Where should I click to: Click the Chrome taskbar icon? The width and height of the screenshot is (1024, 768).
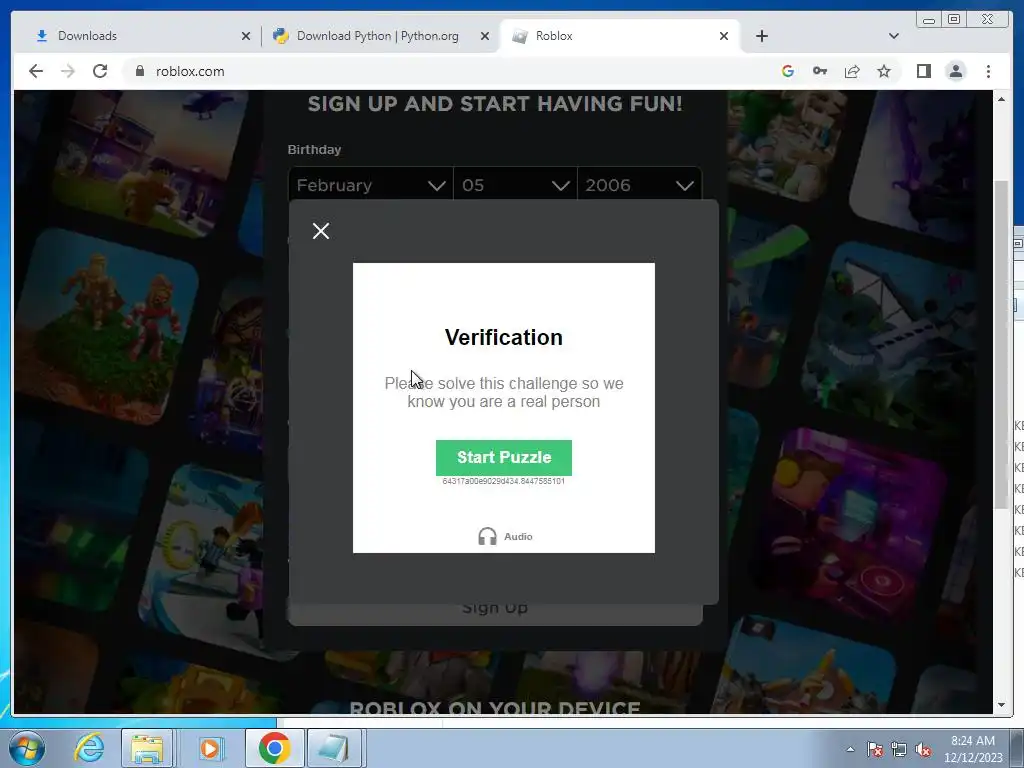coord(274,748)
